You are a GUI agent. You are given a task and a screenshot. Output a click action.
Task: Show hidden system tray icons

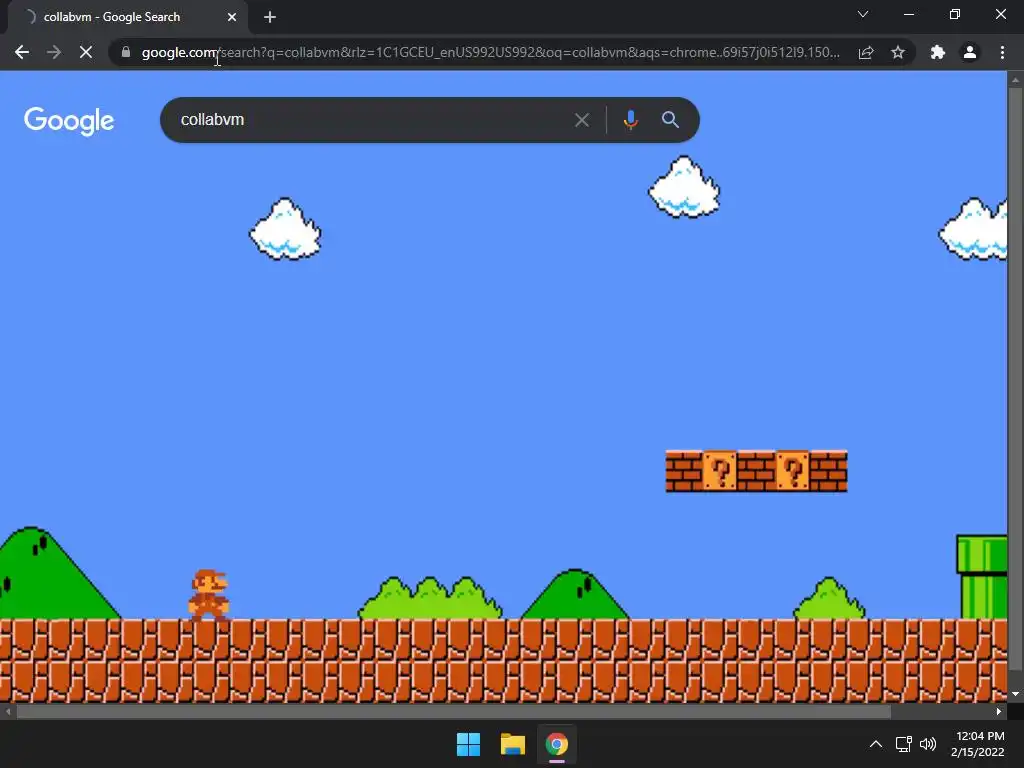tap(876, 744)
